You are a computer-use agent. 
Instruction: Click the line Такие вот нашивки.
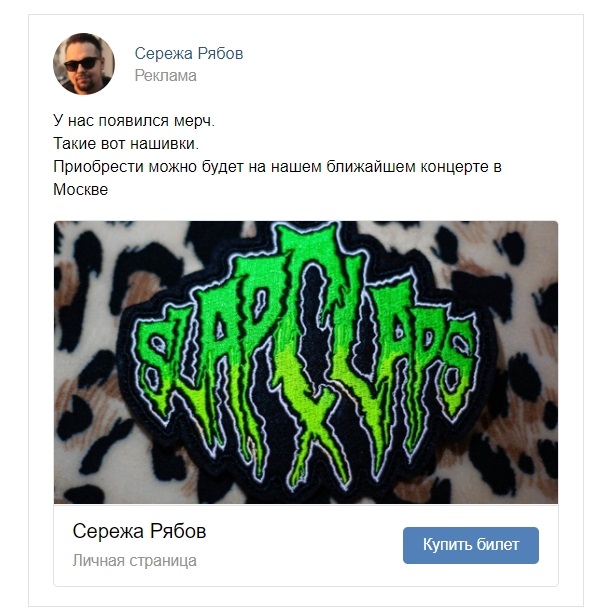pyautogui.click(x=126, y=144)
